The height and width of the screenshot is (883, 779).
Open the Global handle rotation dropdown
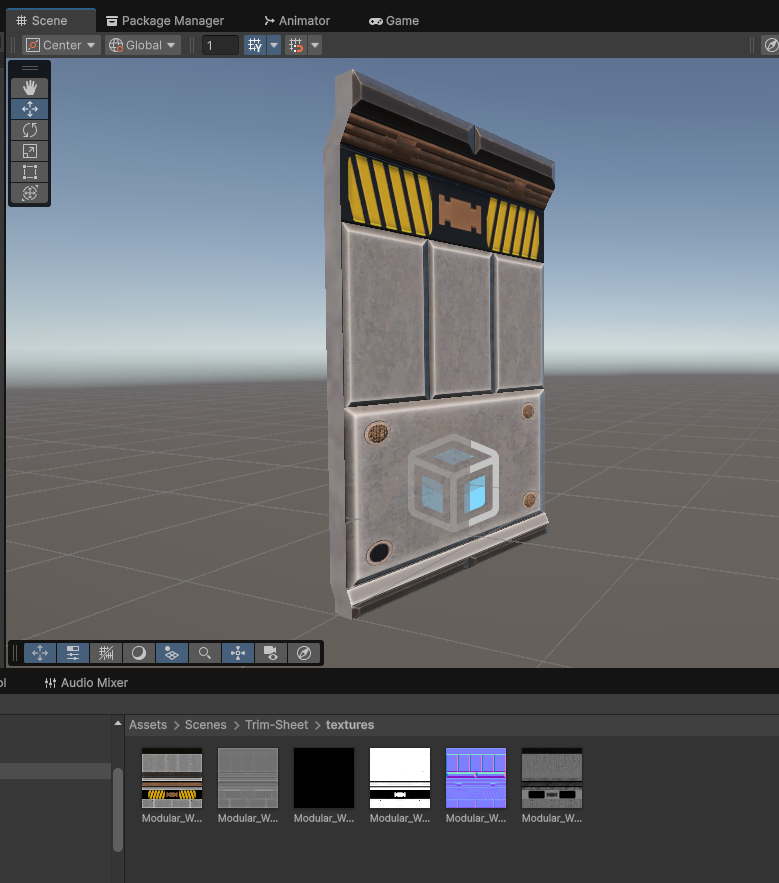[x=143, y=45]
